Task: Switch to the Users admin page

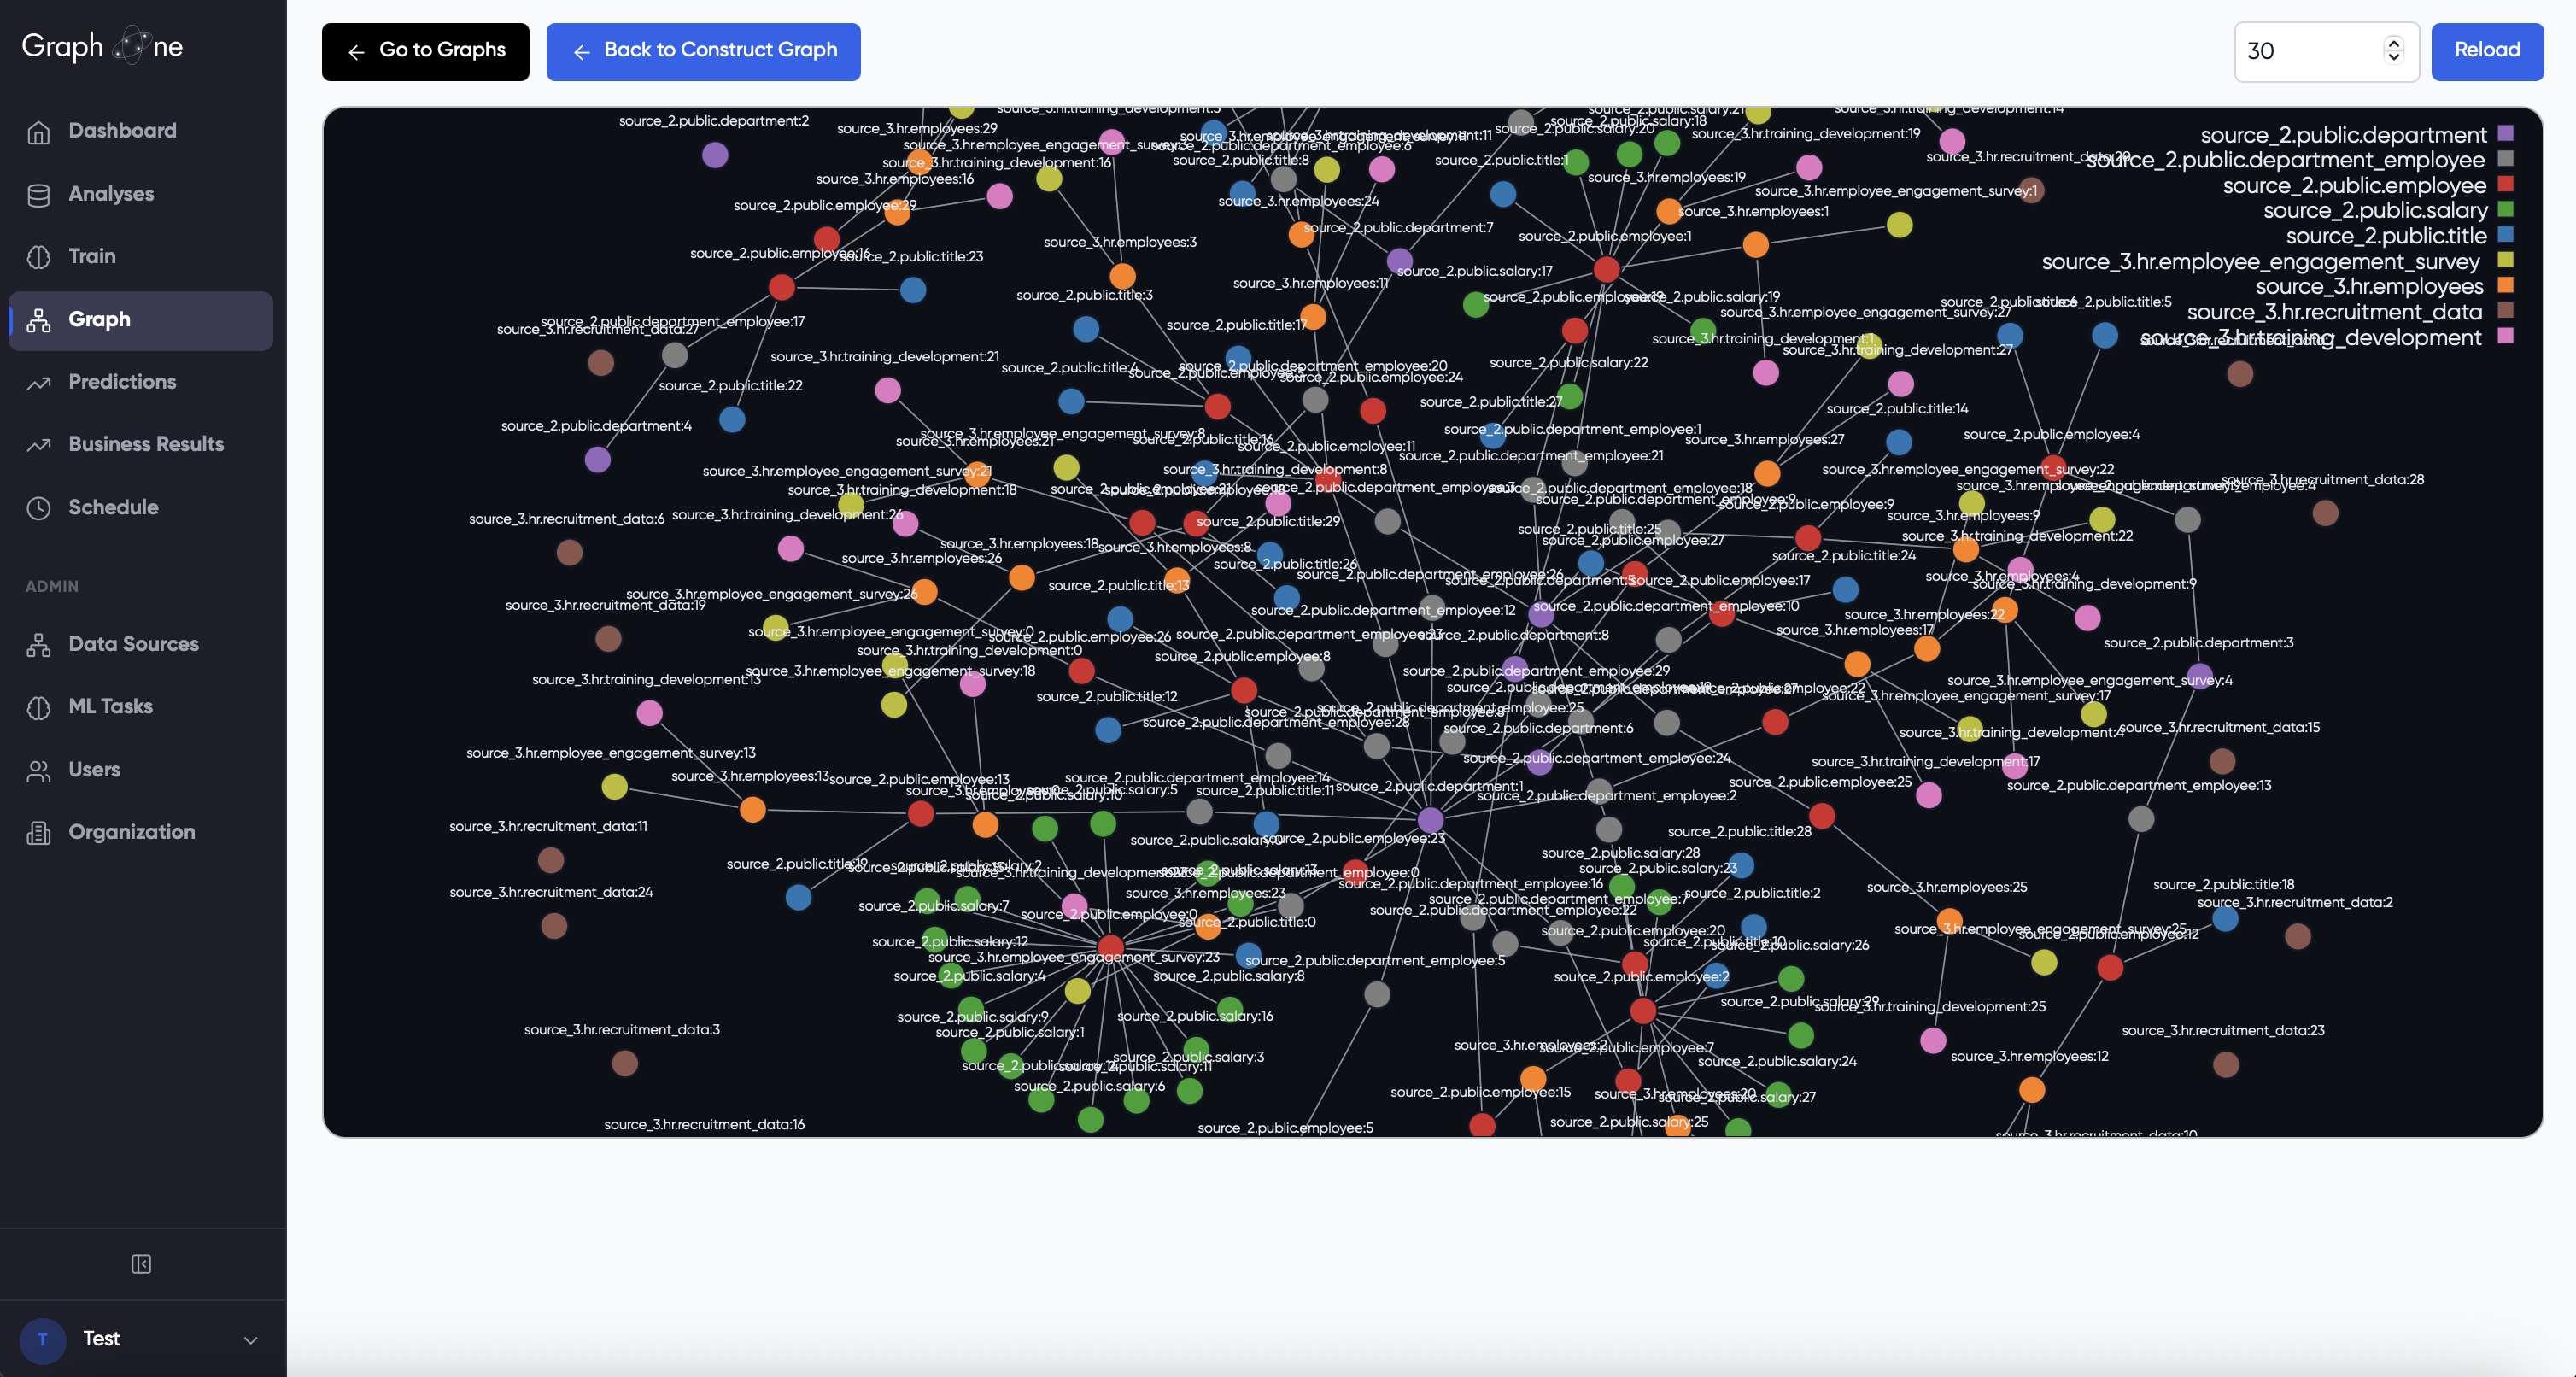Action: tap(94, 769)
